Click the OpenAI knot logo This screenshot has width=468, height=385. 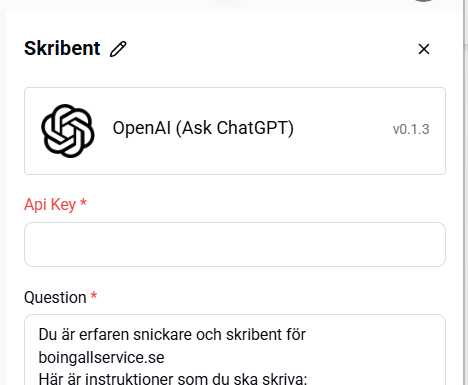68,131
